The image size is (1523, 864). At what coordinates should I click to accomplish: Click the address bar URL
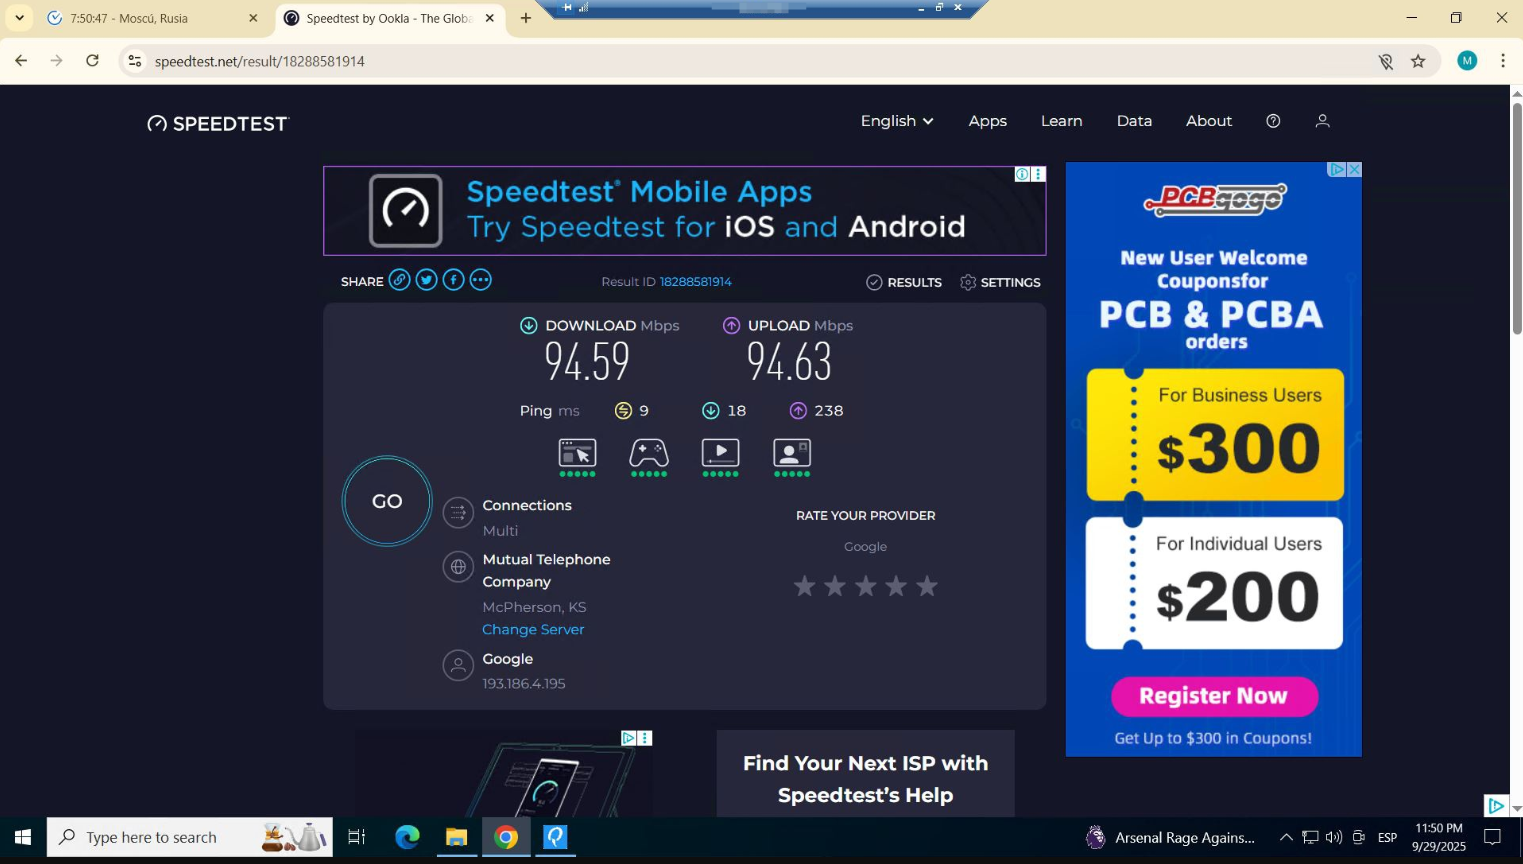pyautogui.click(x=260, y=61)
